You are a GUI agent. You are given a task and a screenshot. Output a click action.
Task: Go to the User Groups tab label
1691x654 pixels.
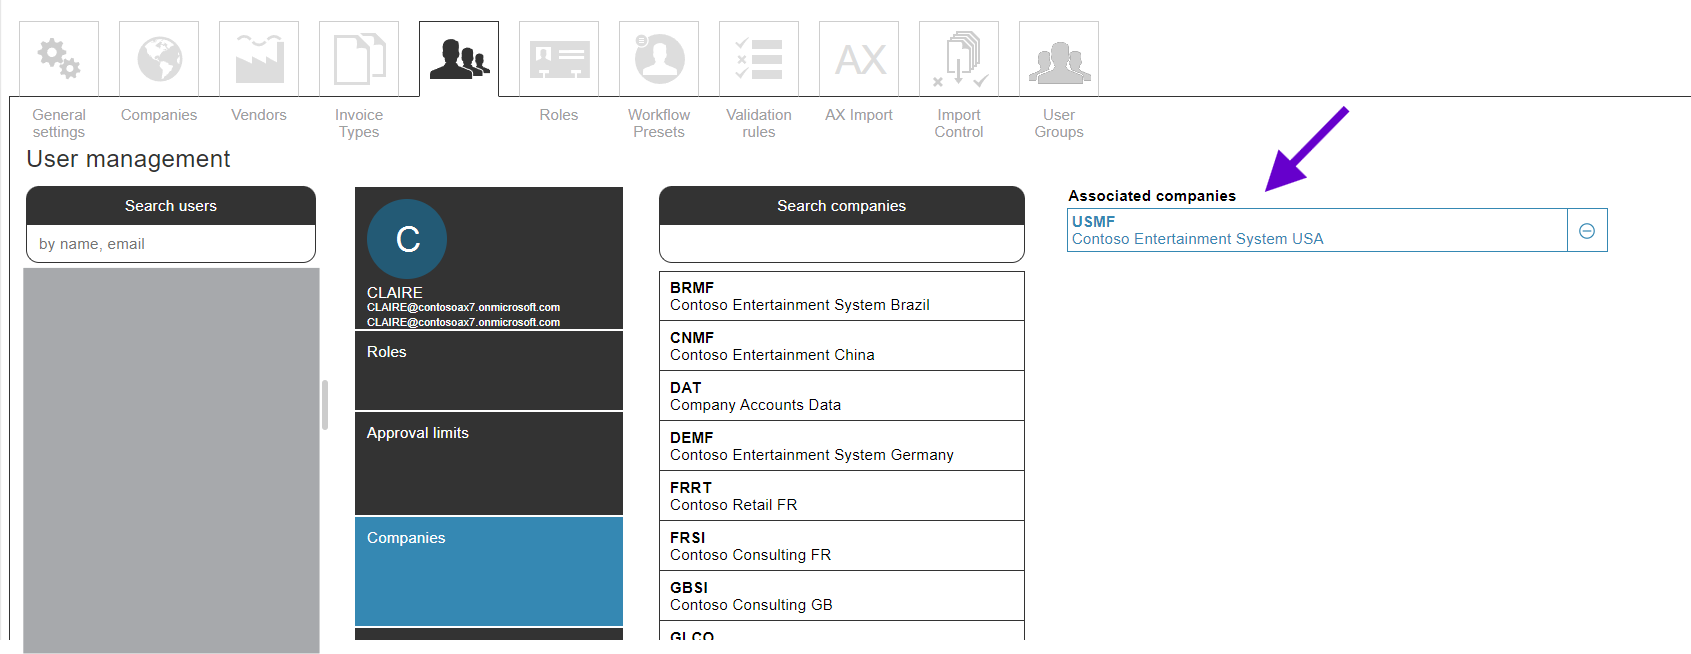tap(1059, 123)
